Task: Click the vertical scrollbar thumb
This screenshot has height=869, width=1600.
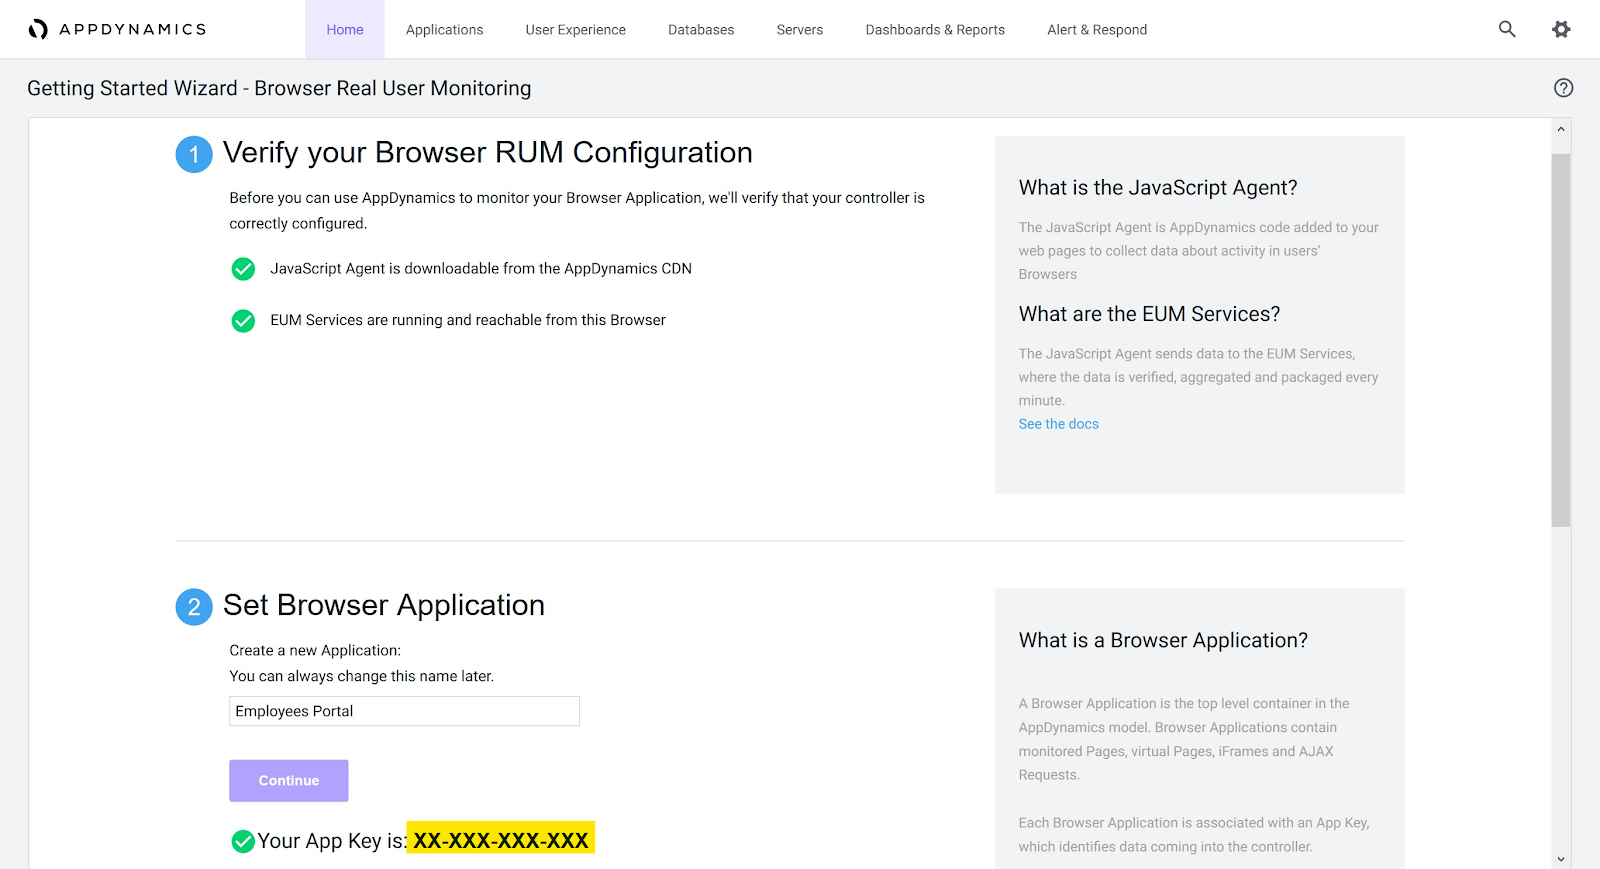Action: [1561, 340]
